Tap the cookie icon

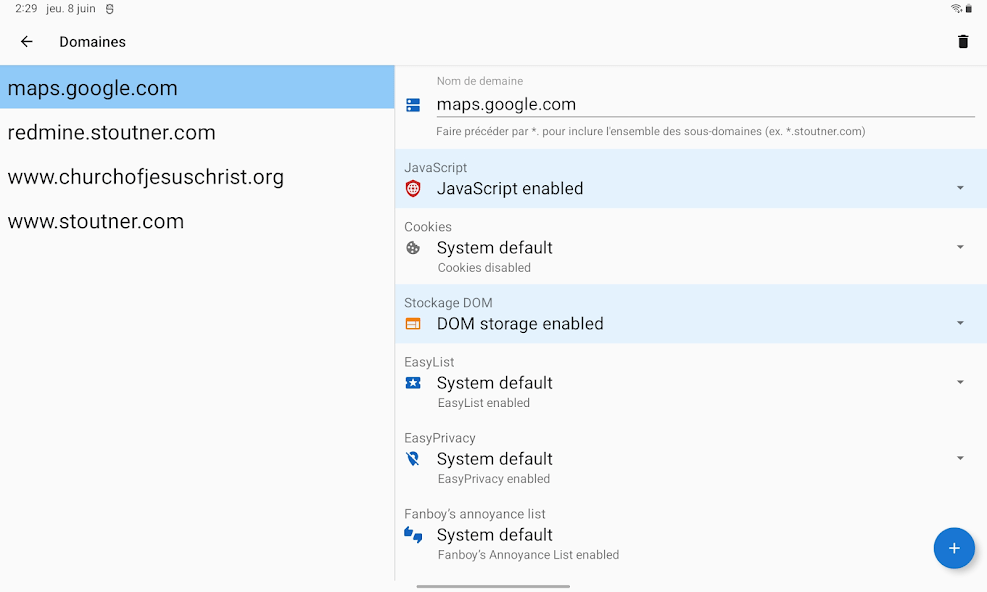(x=413, y=248)
